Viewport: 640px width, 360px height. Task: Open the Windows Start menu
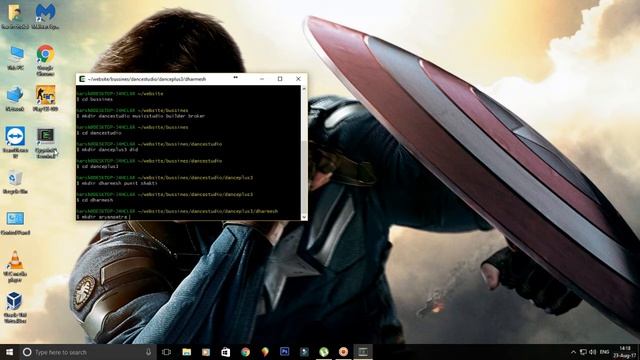[9, 352]
